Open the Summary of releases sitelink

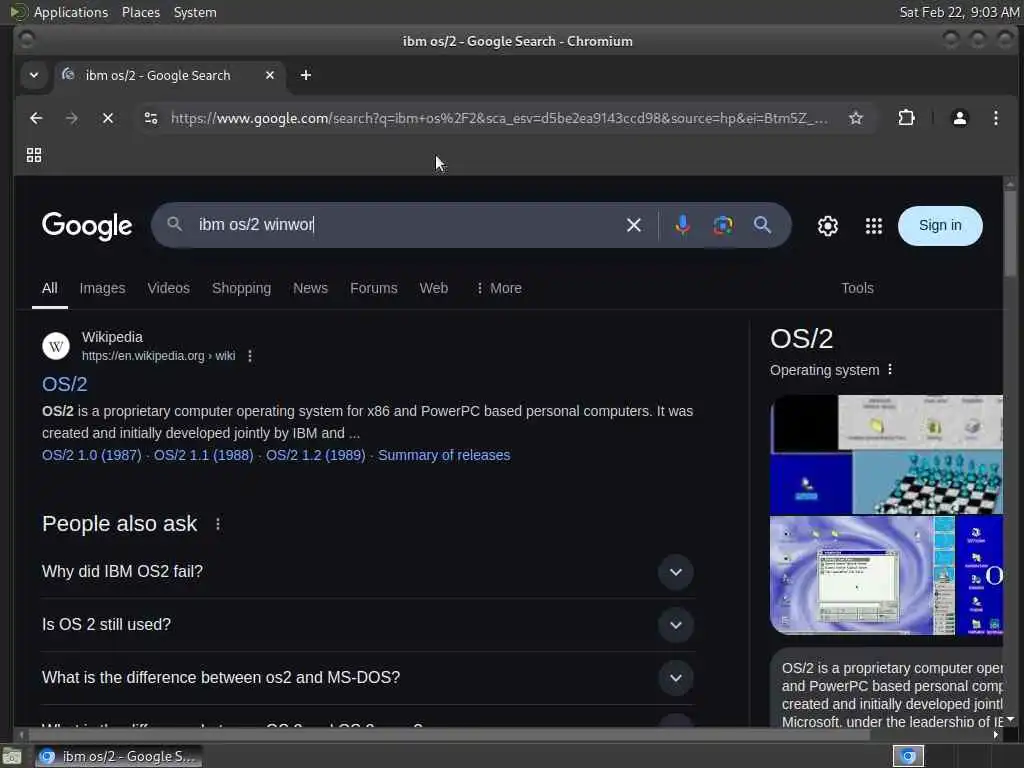[444, 455]
